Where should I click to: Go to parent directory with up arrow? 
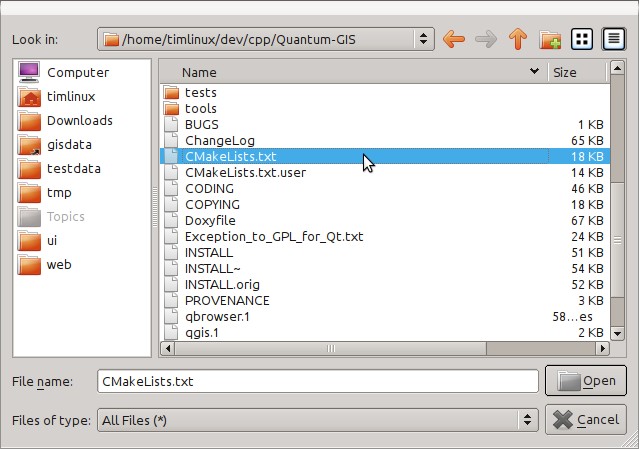pos(517,39)
